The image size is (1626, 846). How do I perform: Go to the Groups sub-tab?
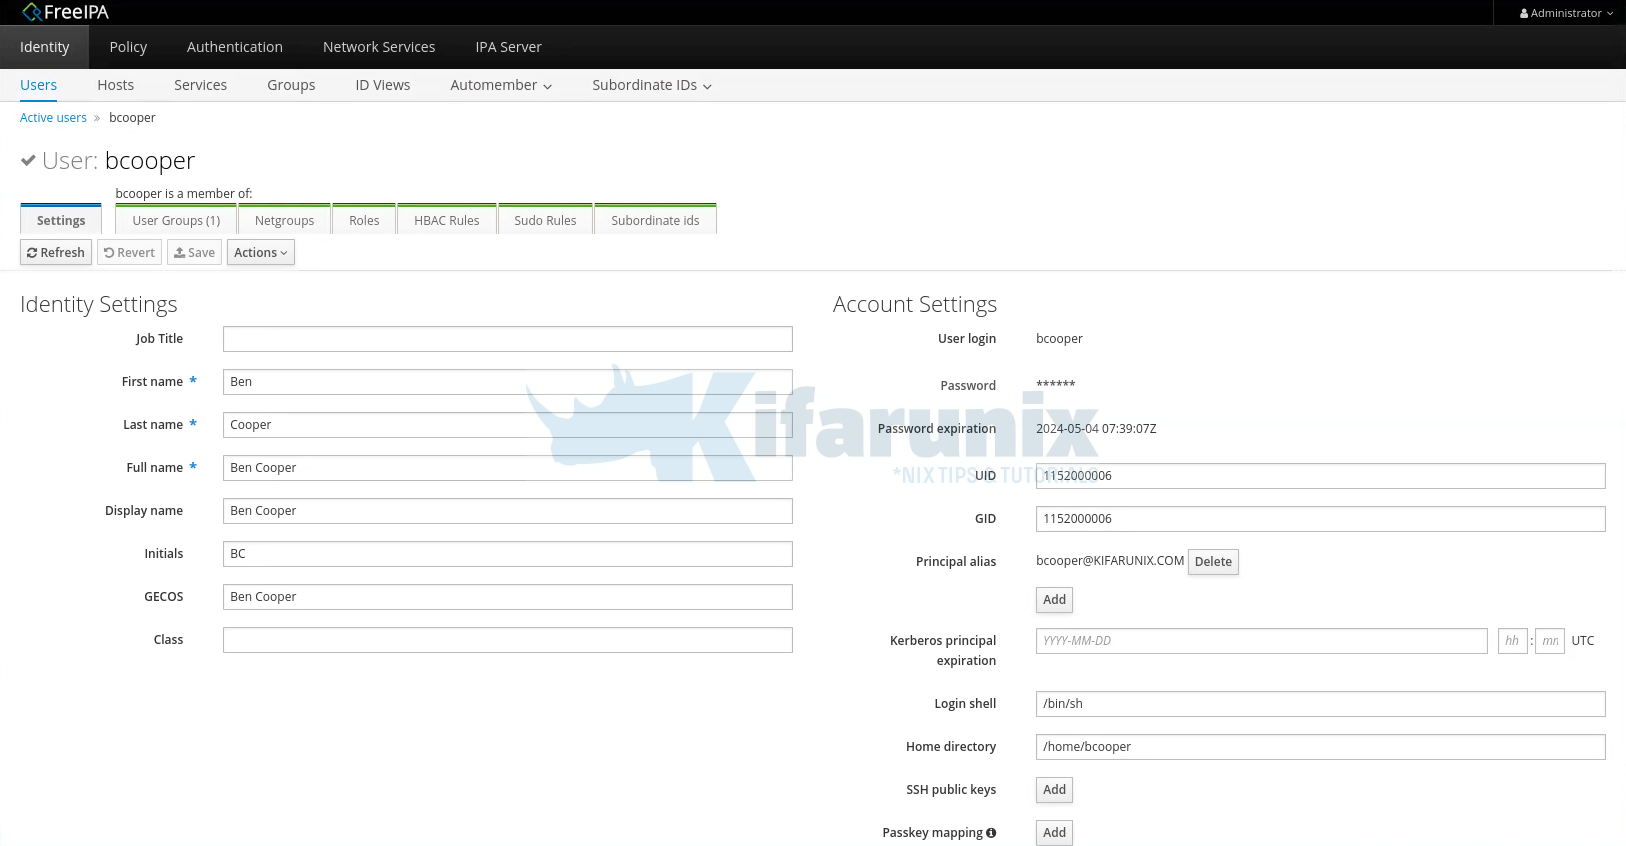pos(291,85)
